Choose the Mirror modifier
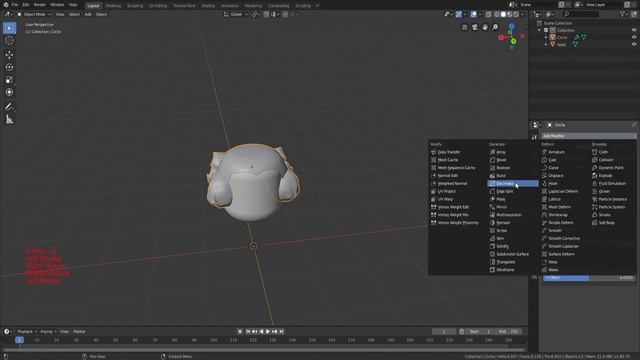The height and width of the screenshot is (360, 640). (501, 207)
